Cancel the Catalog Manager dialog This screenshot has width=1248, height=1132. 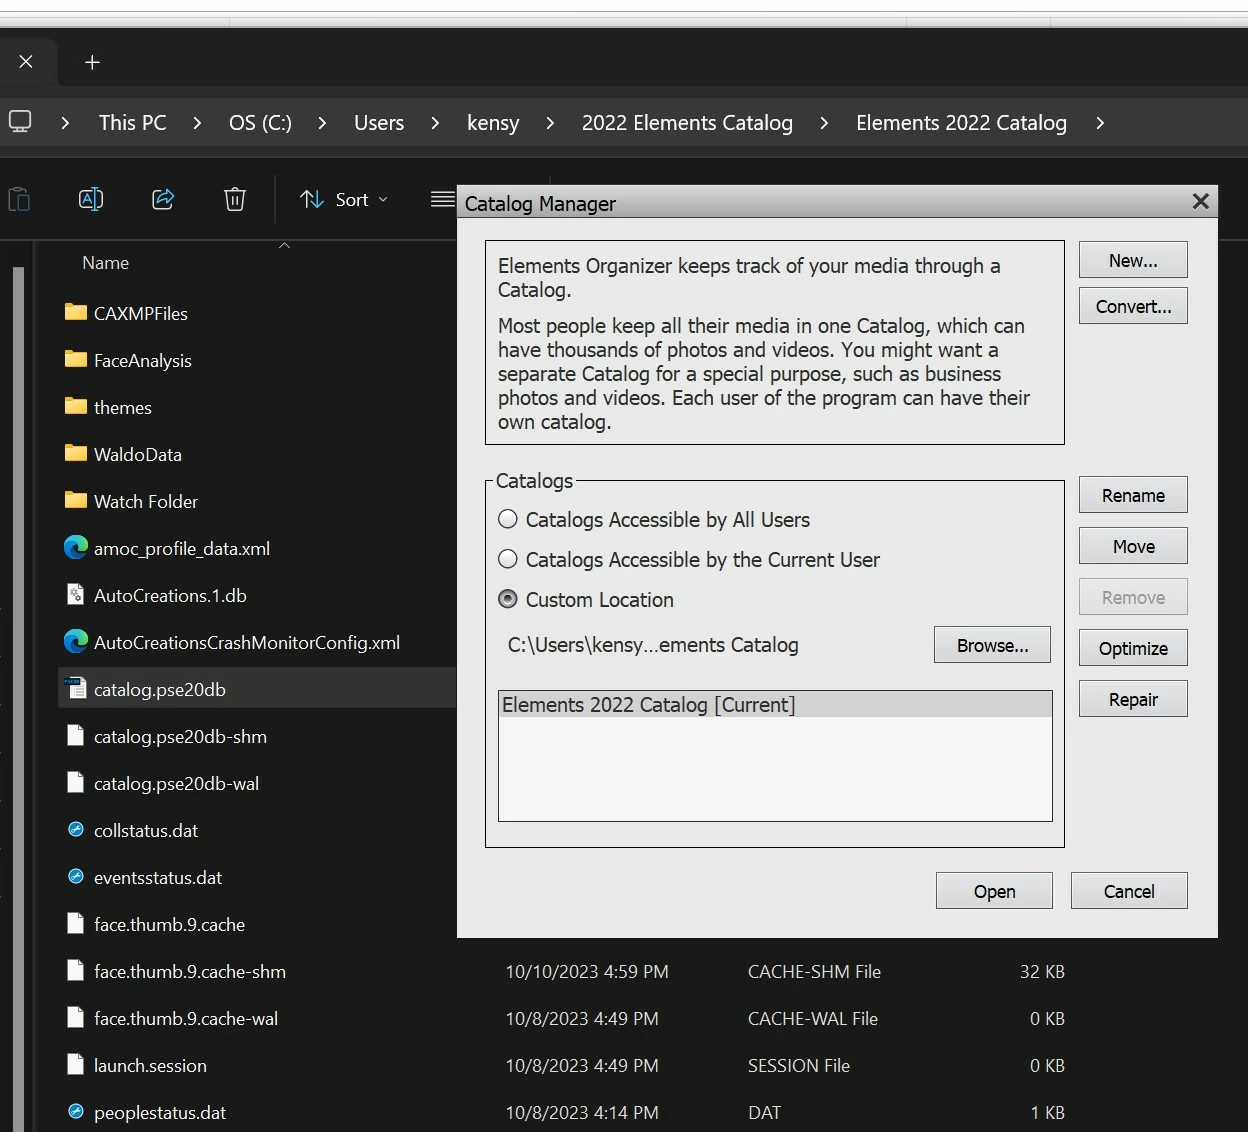[x=1129, y=891]
